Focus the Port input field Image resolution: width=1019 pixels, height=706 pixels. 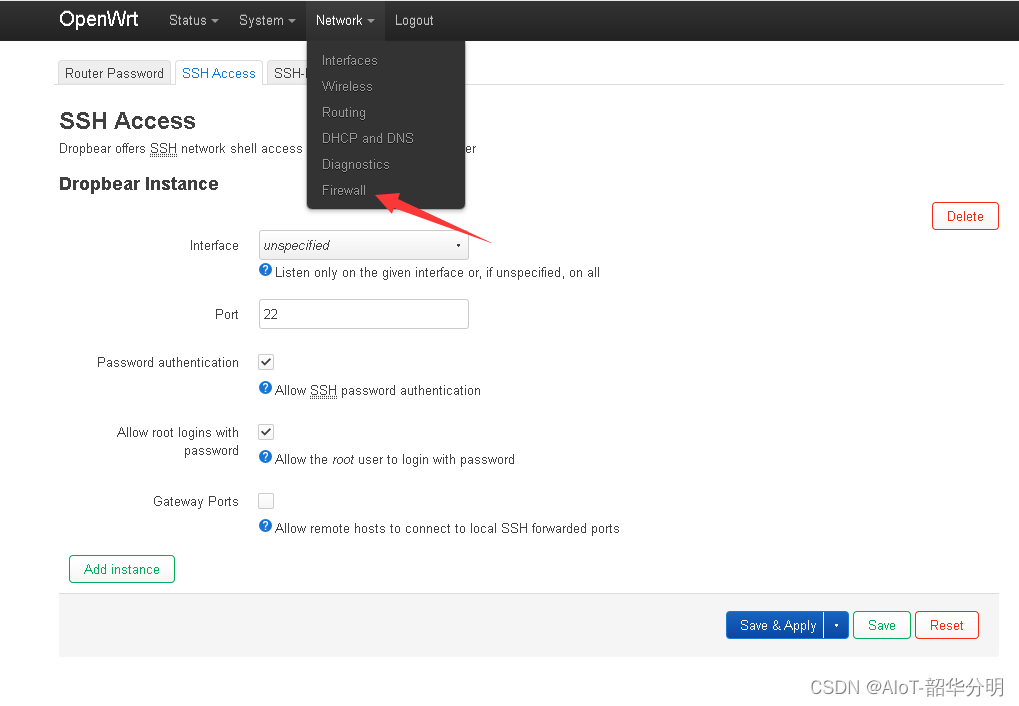click(x=363, y=314)
